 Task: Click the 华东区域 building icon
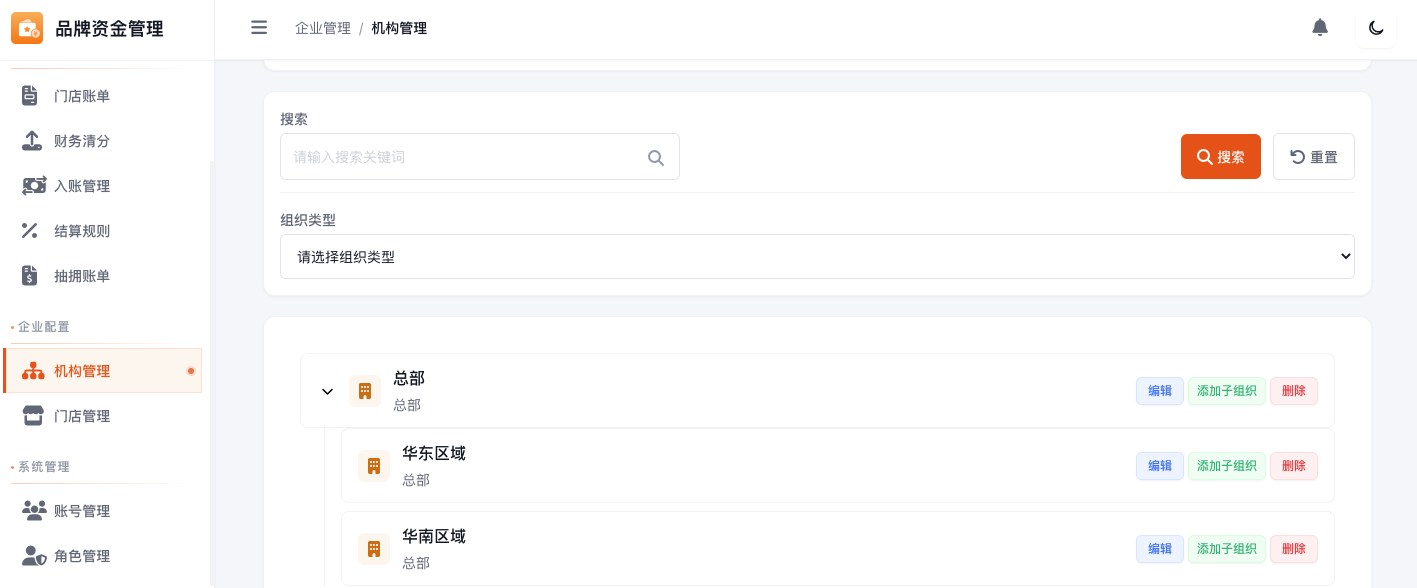tap(374, 466)
